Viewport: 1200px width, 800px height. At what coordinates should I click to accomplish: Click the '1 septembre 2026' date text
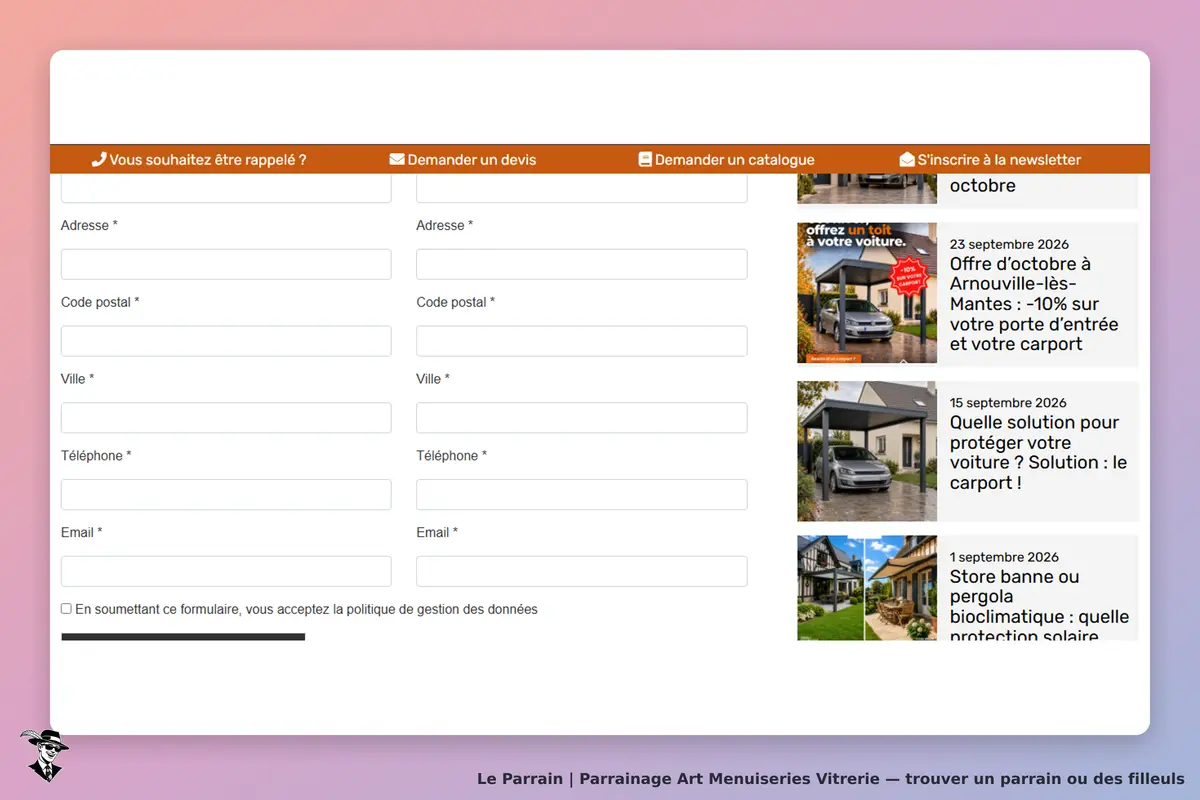point(1004,557)
